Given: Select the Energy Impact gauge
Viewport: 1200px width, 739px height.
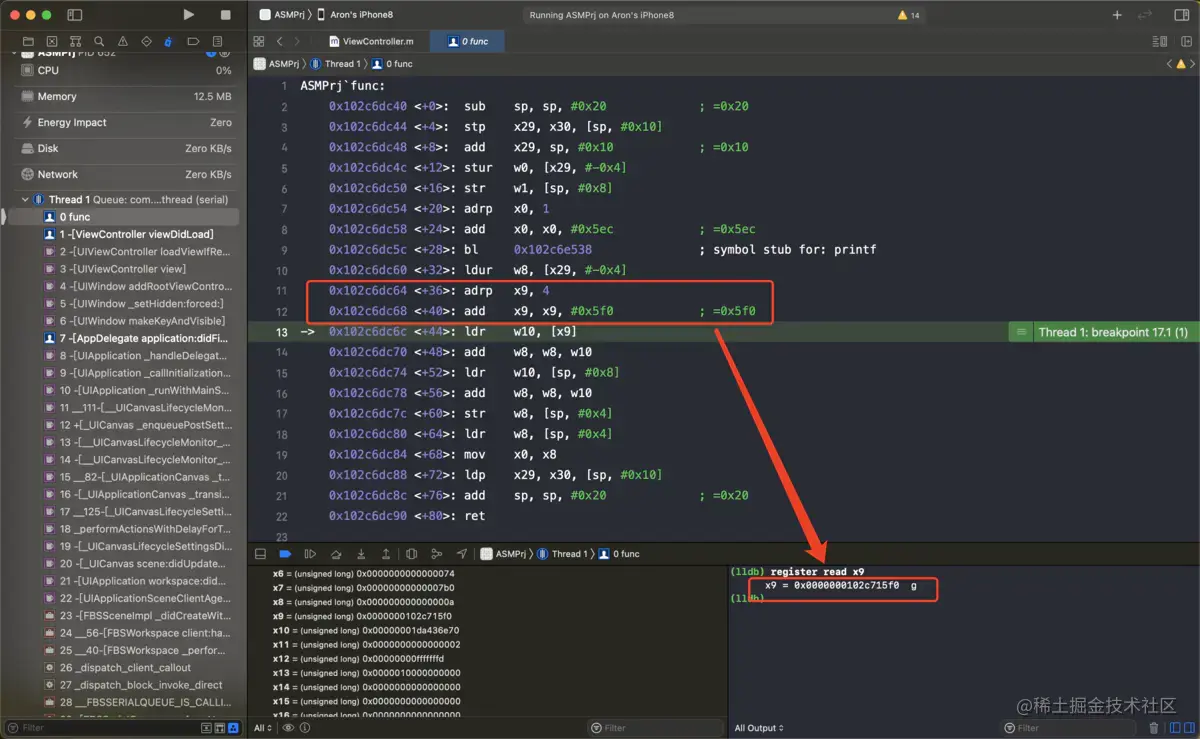Looking at the screenshot, I should [126, 122].
